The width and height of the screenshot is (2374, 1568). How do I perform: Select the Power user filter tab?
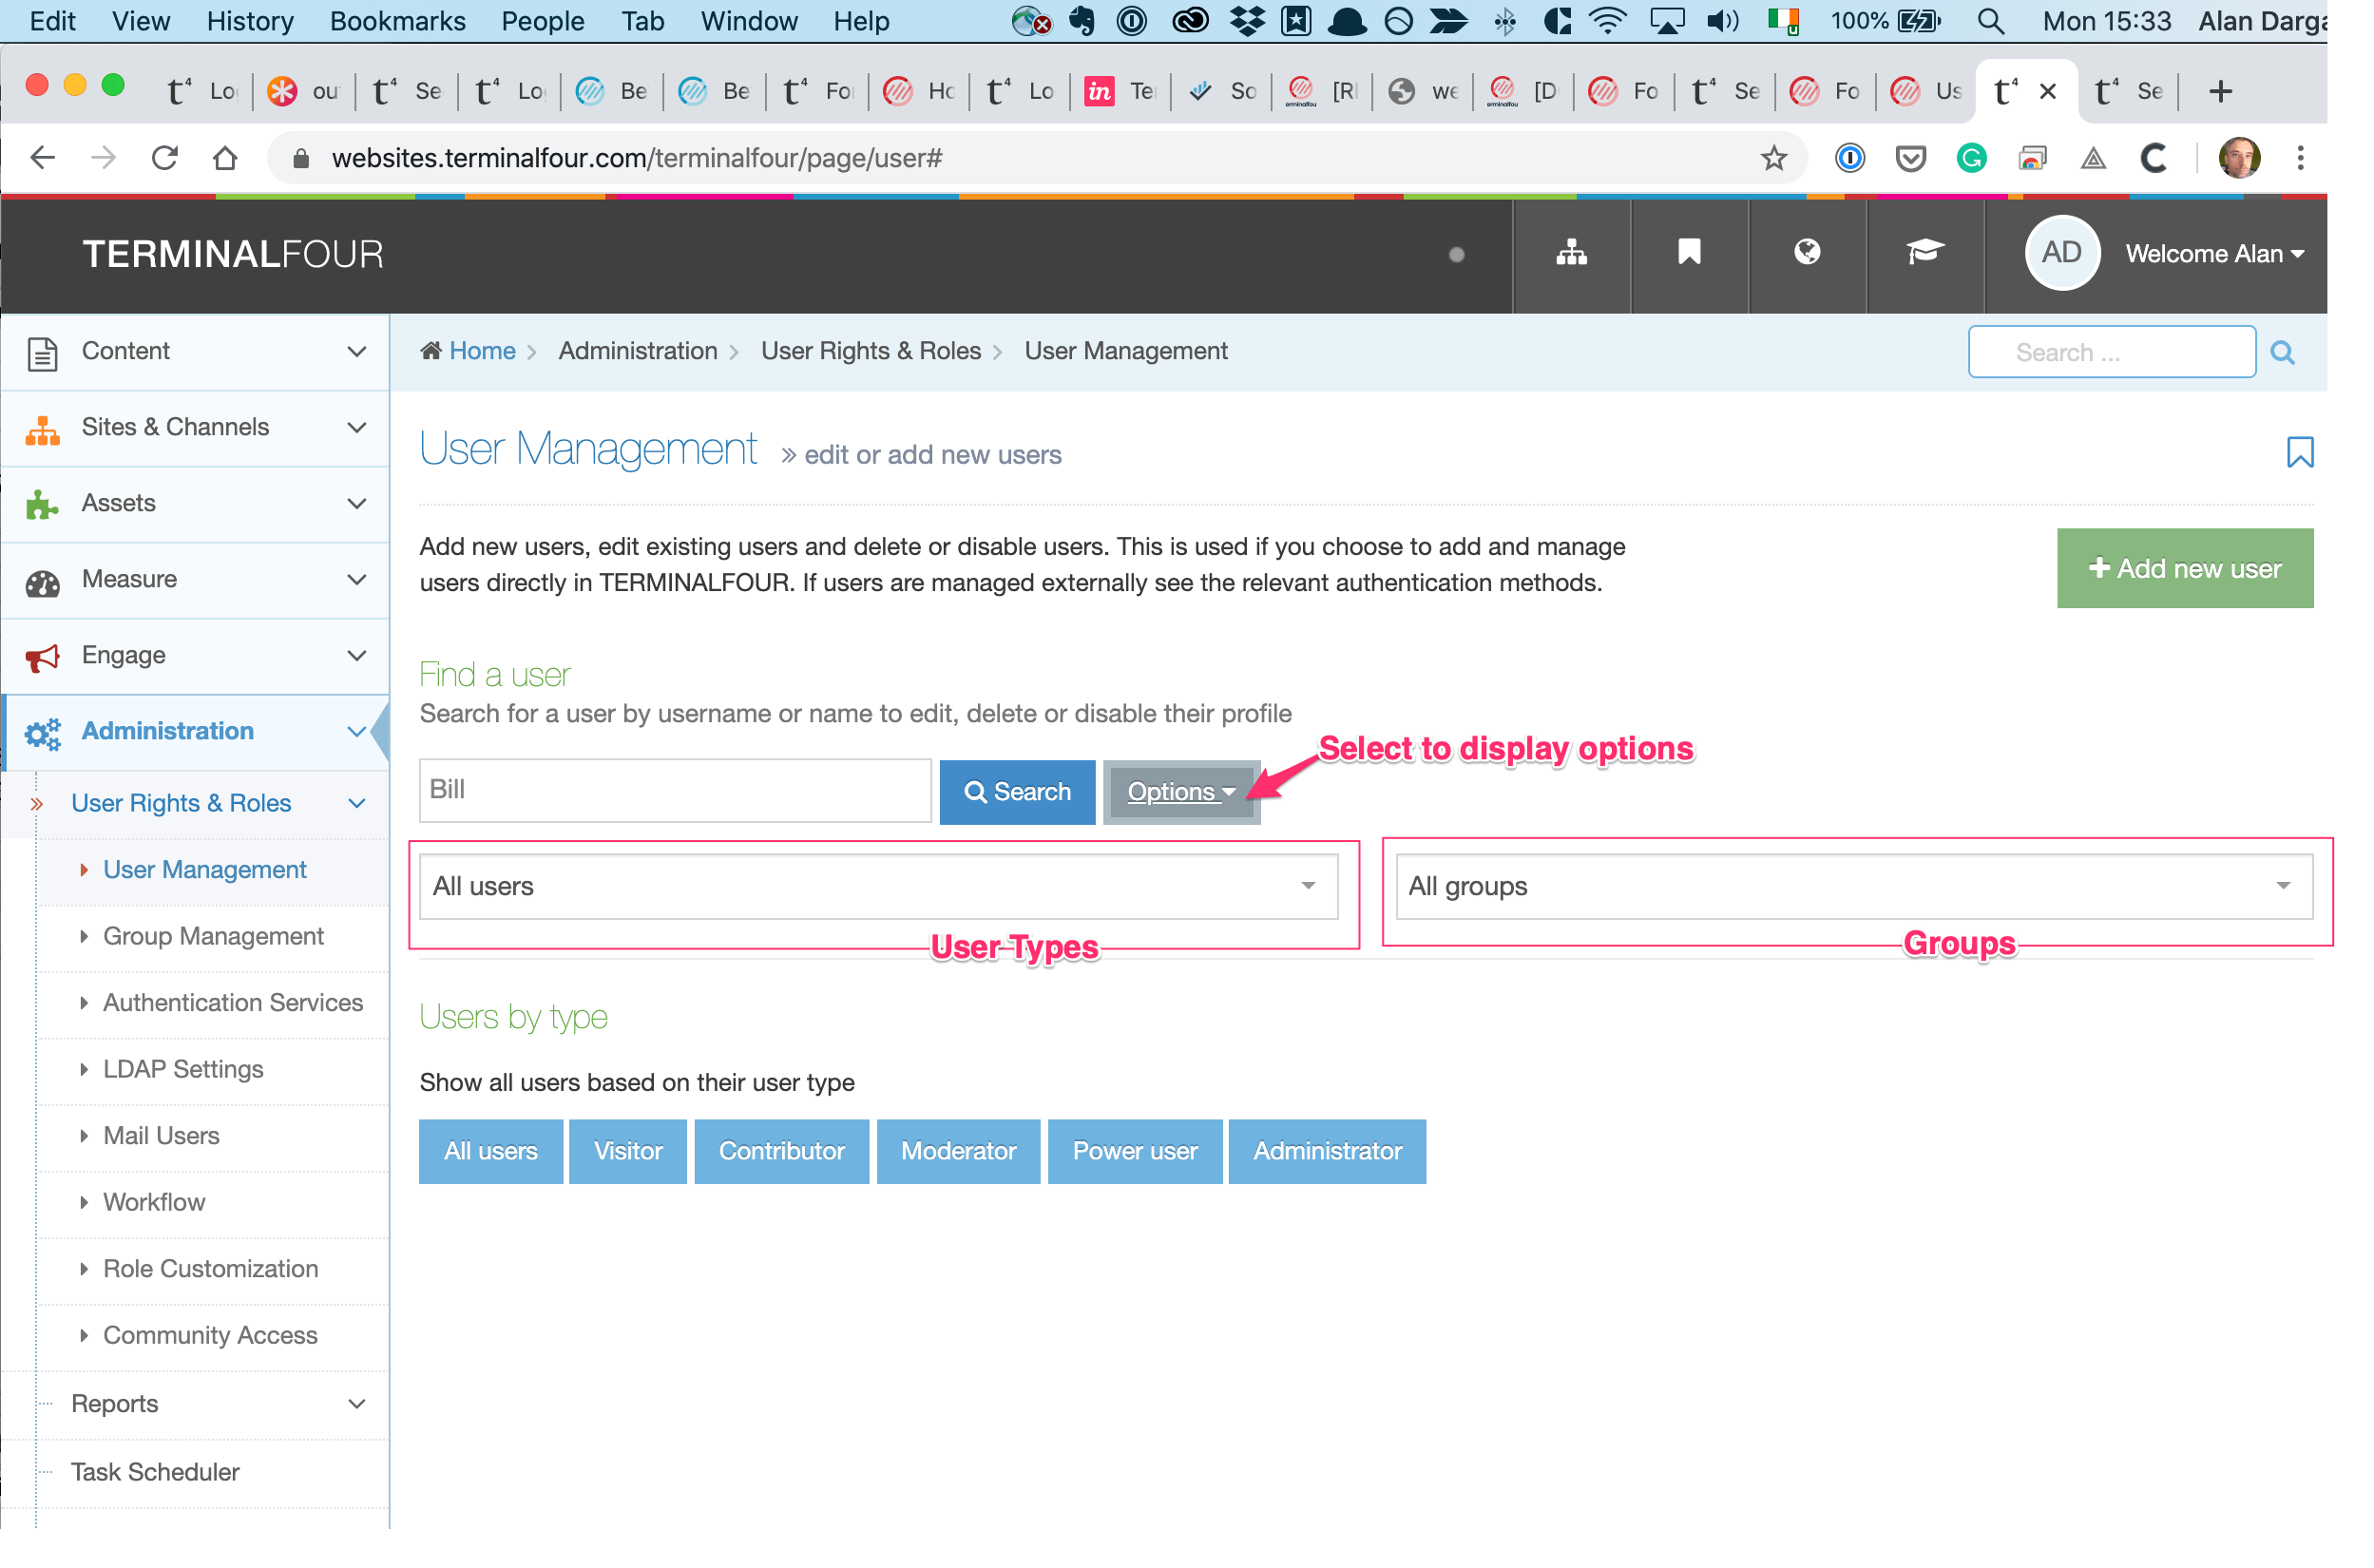(1136, 1152)
